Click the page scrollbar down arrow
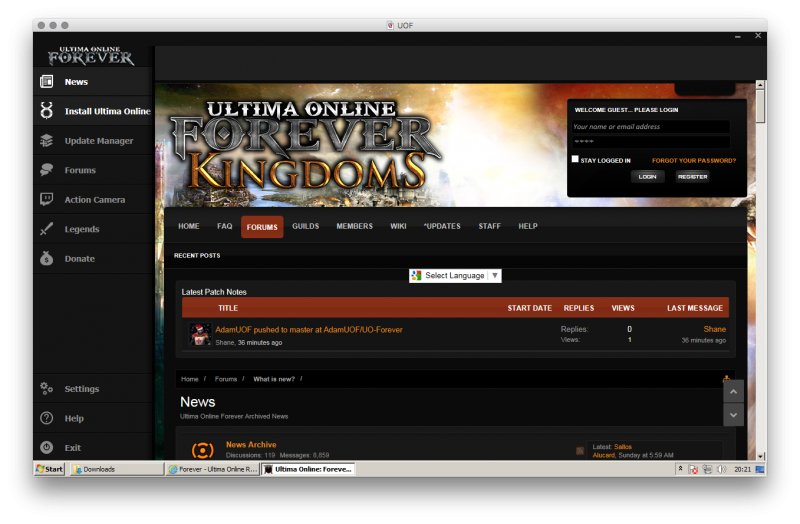This screenshot has height=524, width=800. click(760, 456)
